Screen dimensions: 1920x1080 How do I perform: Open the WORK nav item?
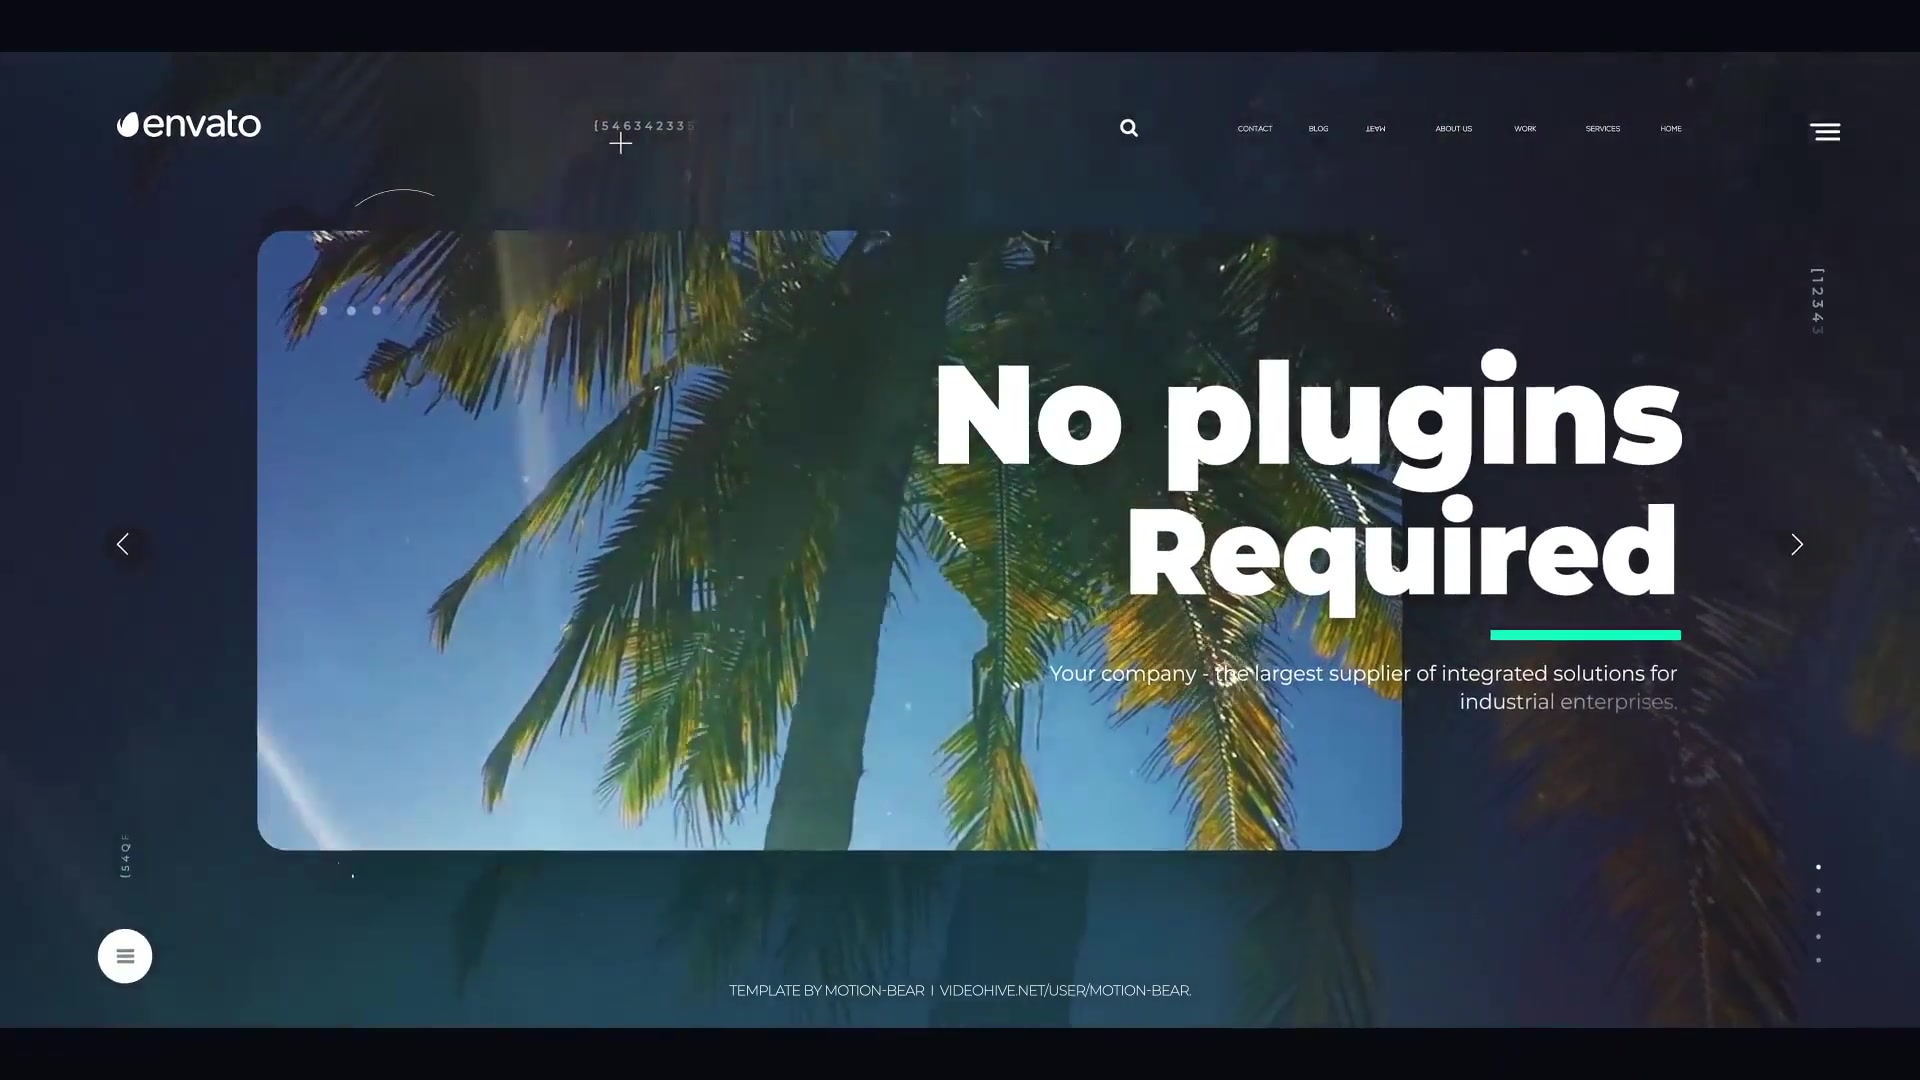1525,129
